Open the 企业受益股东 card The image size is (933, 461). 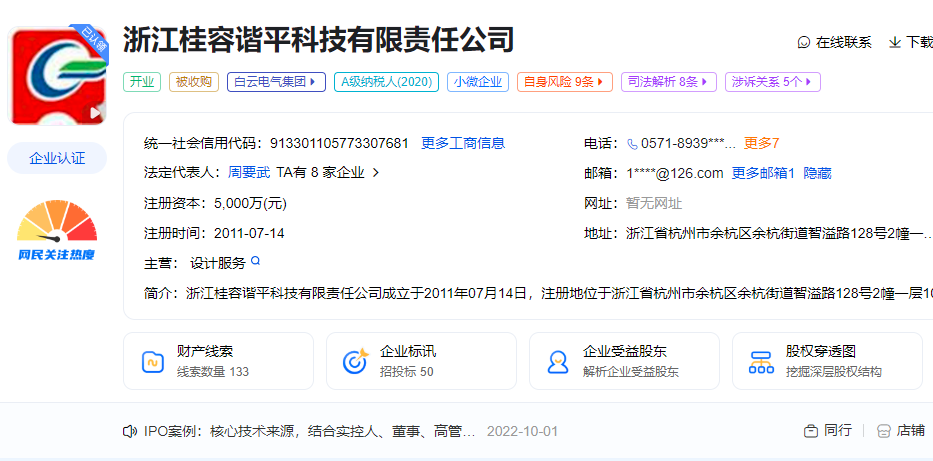[624, 361]
